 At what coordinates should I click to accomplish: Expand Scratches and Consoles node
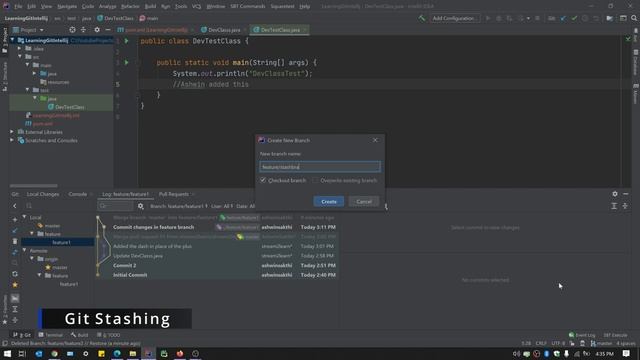click(x=12, y=140)
